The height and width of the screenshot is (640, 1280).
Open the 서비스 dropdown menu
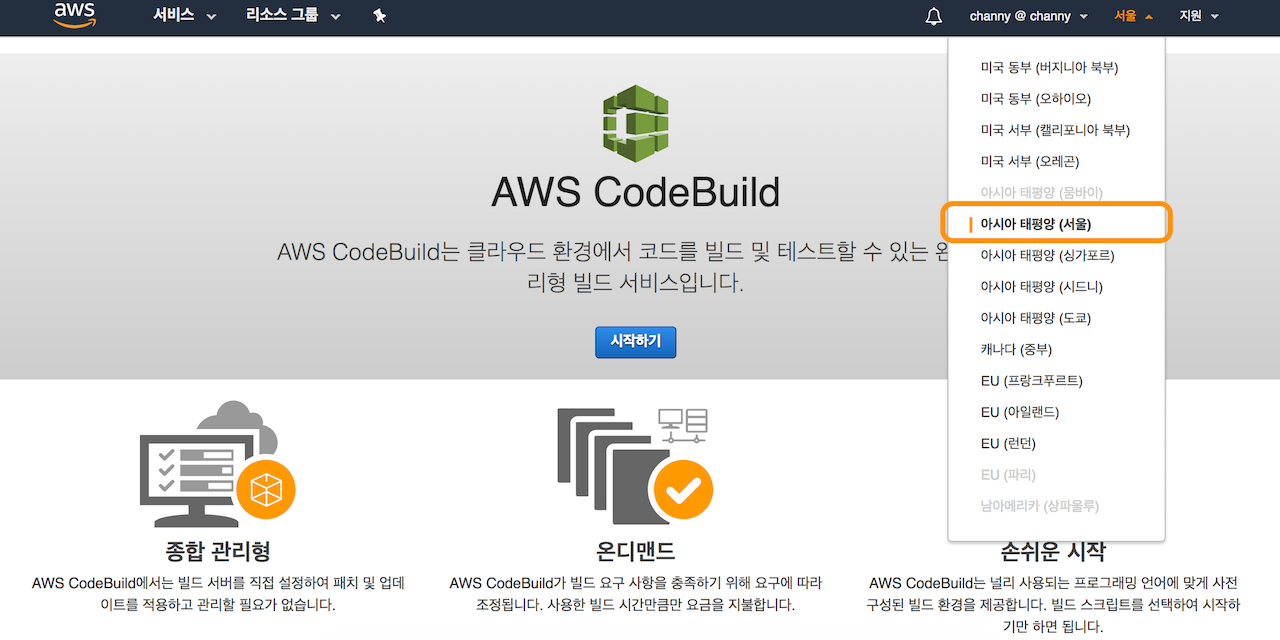185,16
